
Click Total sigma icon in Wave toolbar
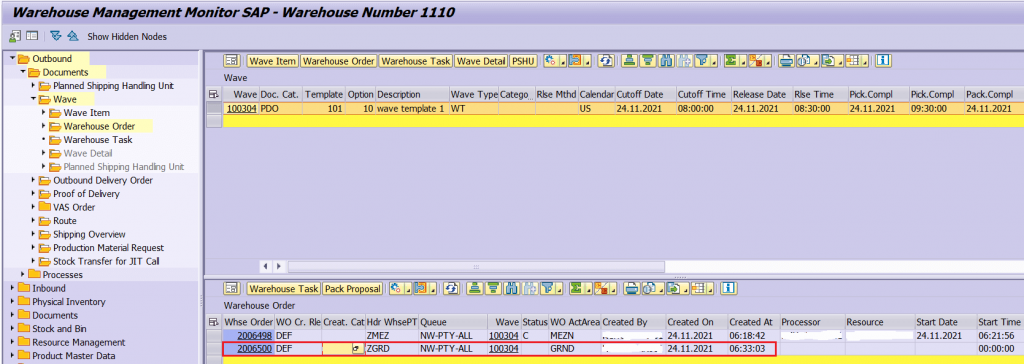[734, 61]
